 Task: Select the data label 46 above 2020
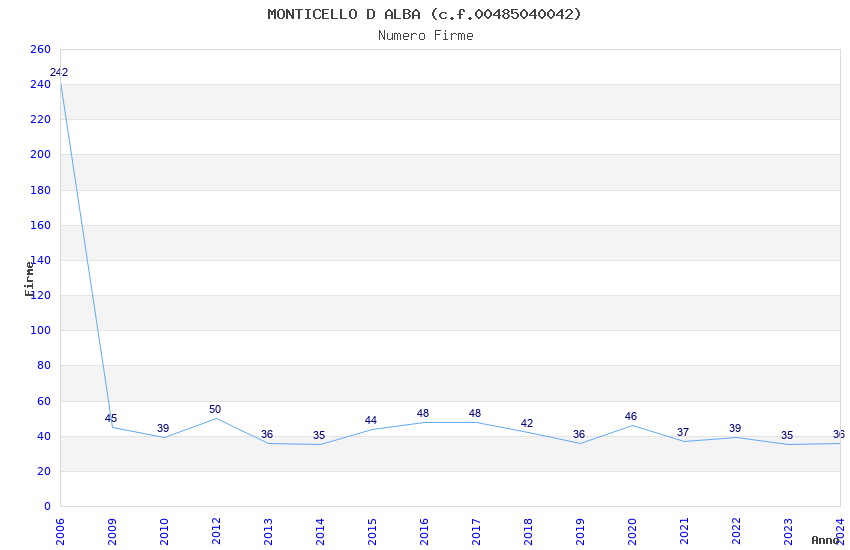(630, 416)
